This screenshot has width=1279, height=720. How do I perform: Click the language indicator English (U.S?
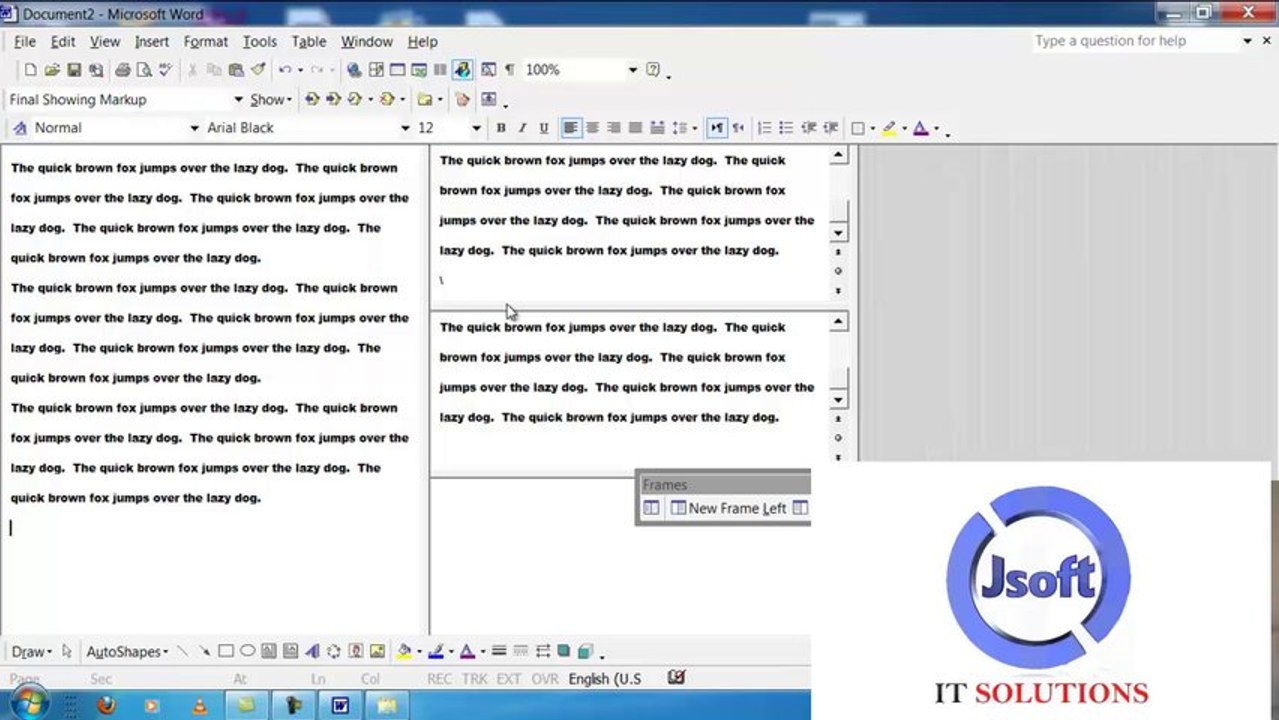coord(604,678)
